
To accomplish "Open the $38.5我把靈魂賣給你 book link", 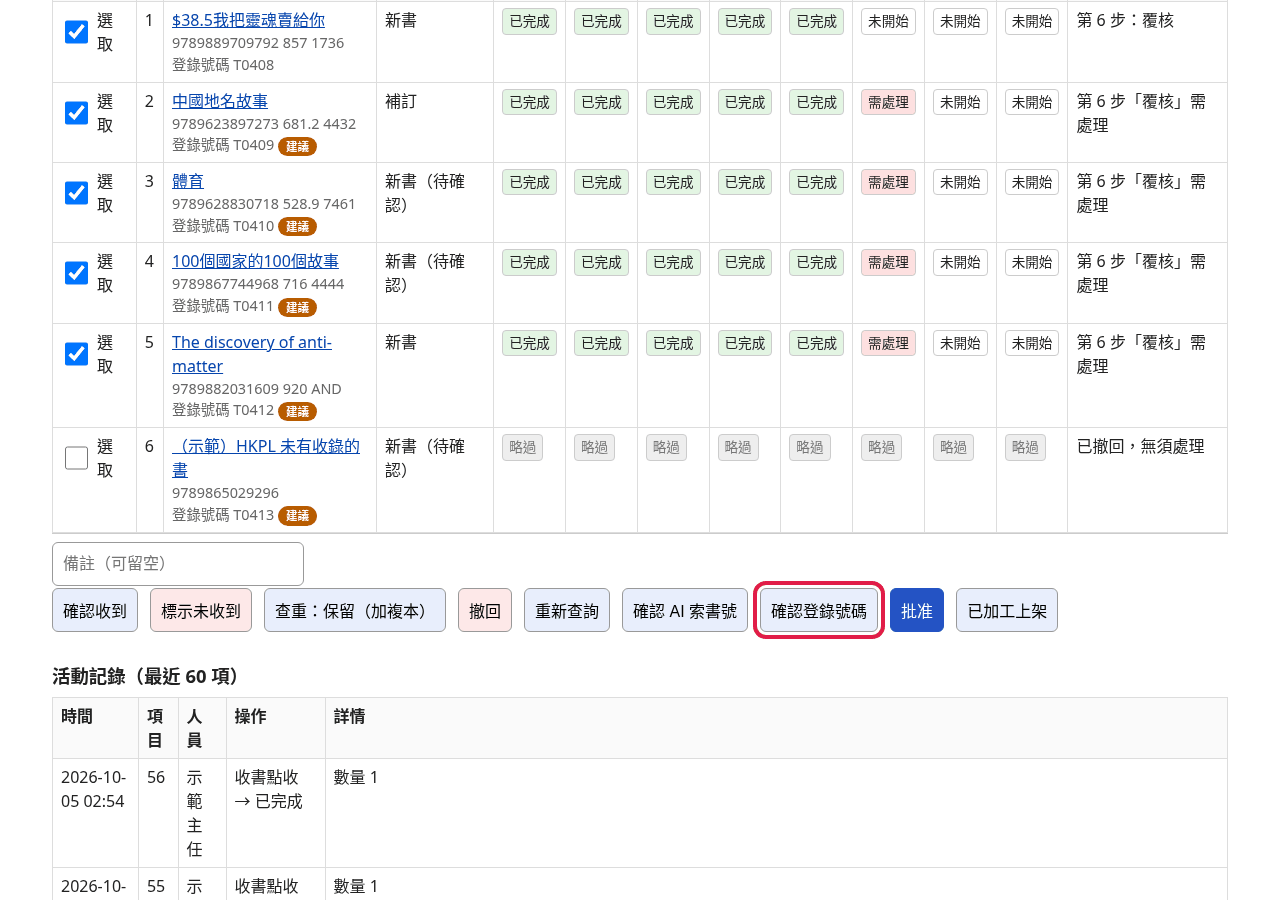I will tap(248, 20).
